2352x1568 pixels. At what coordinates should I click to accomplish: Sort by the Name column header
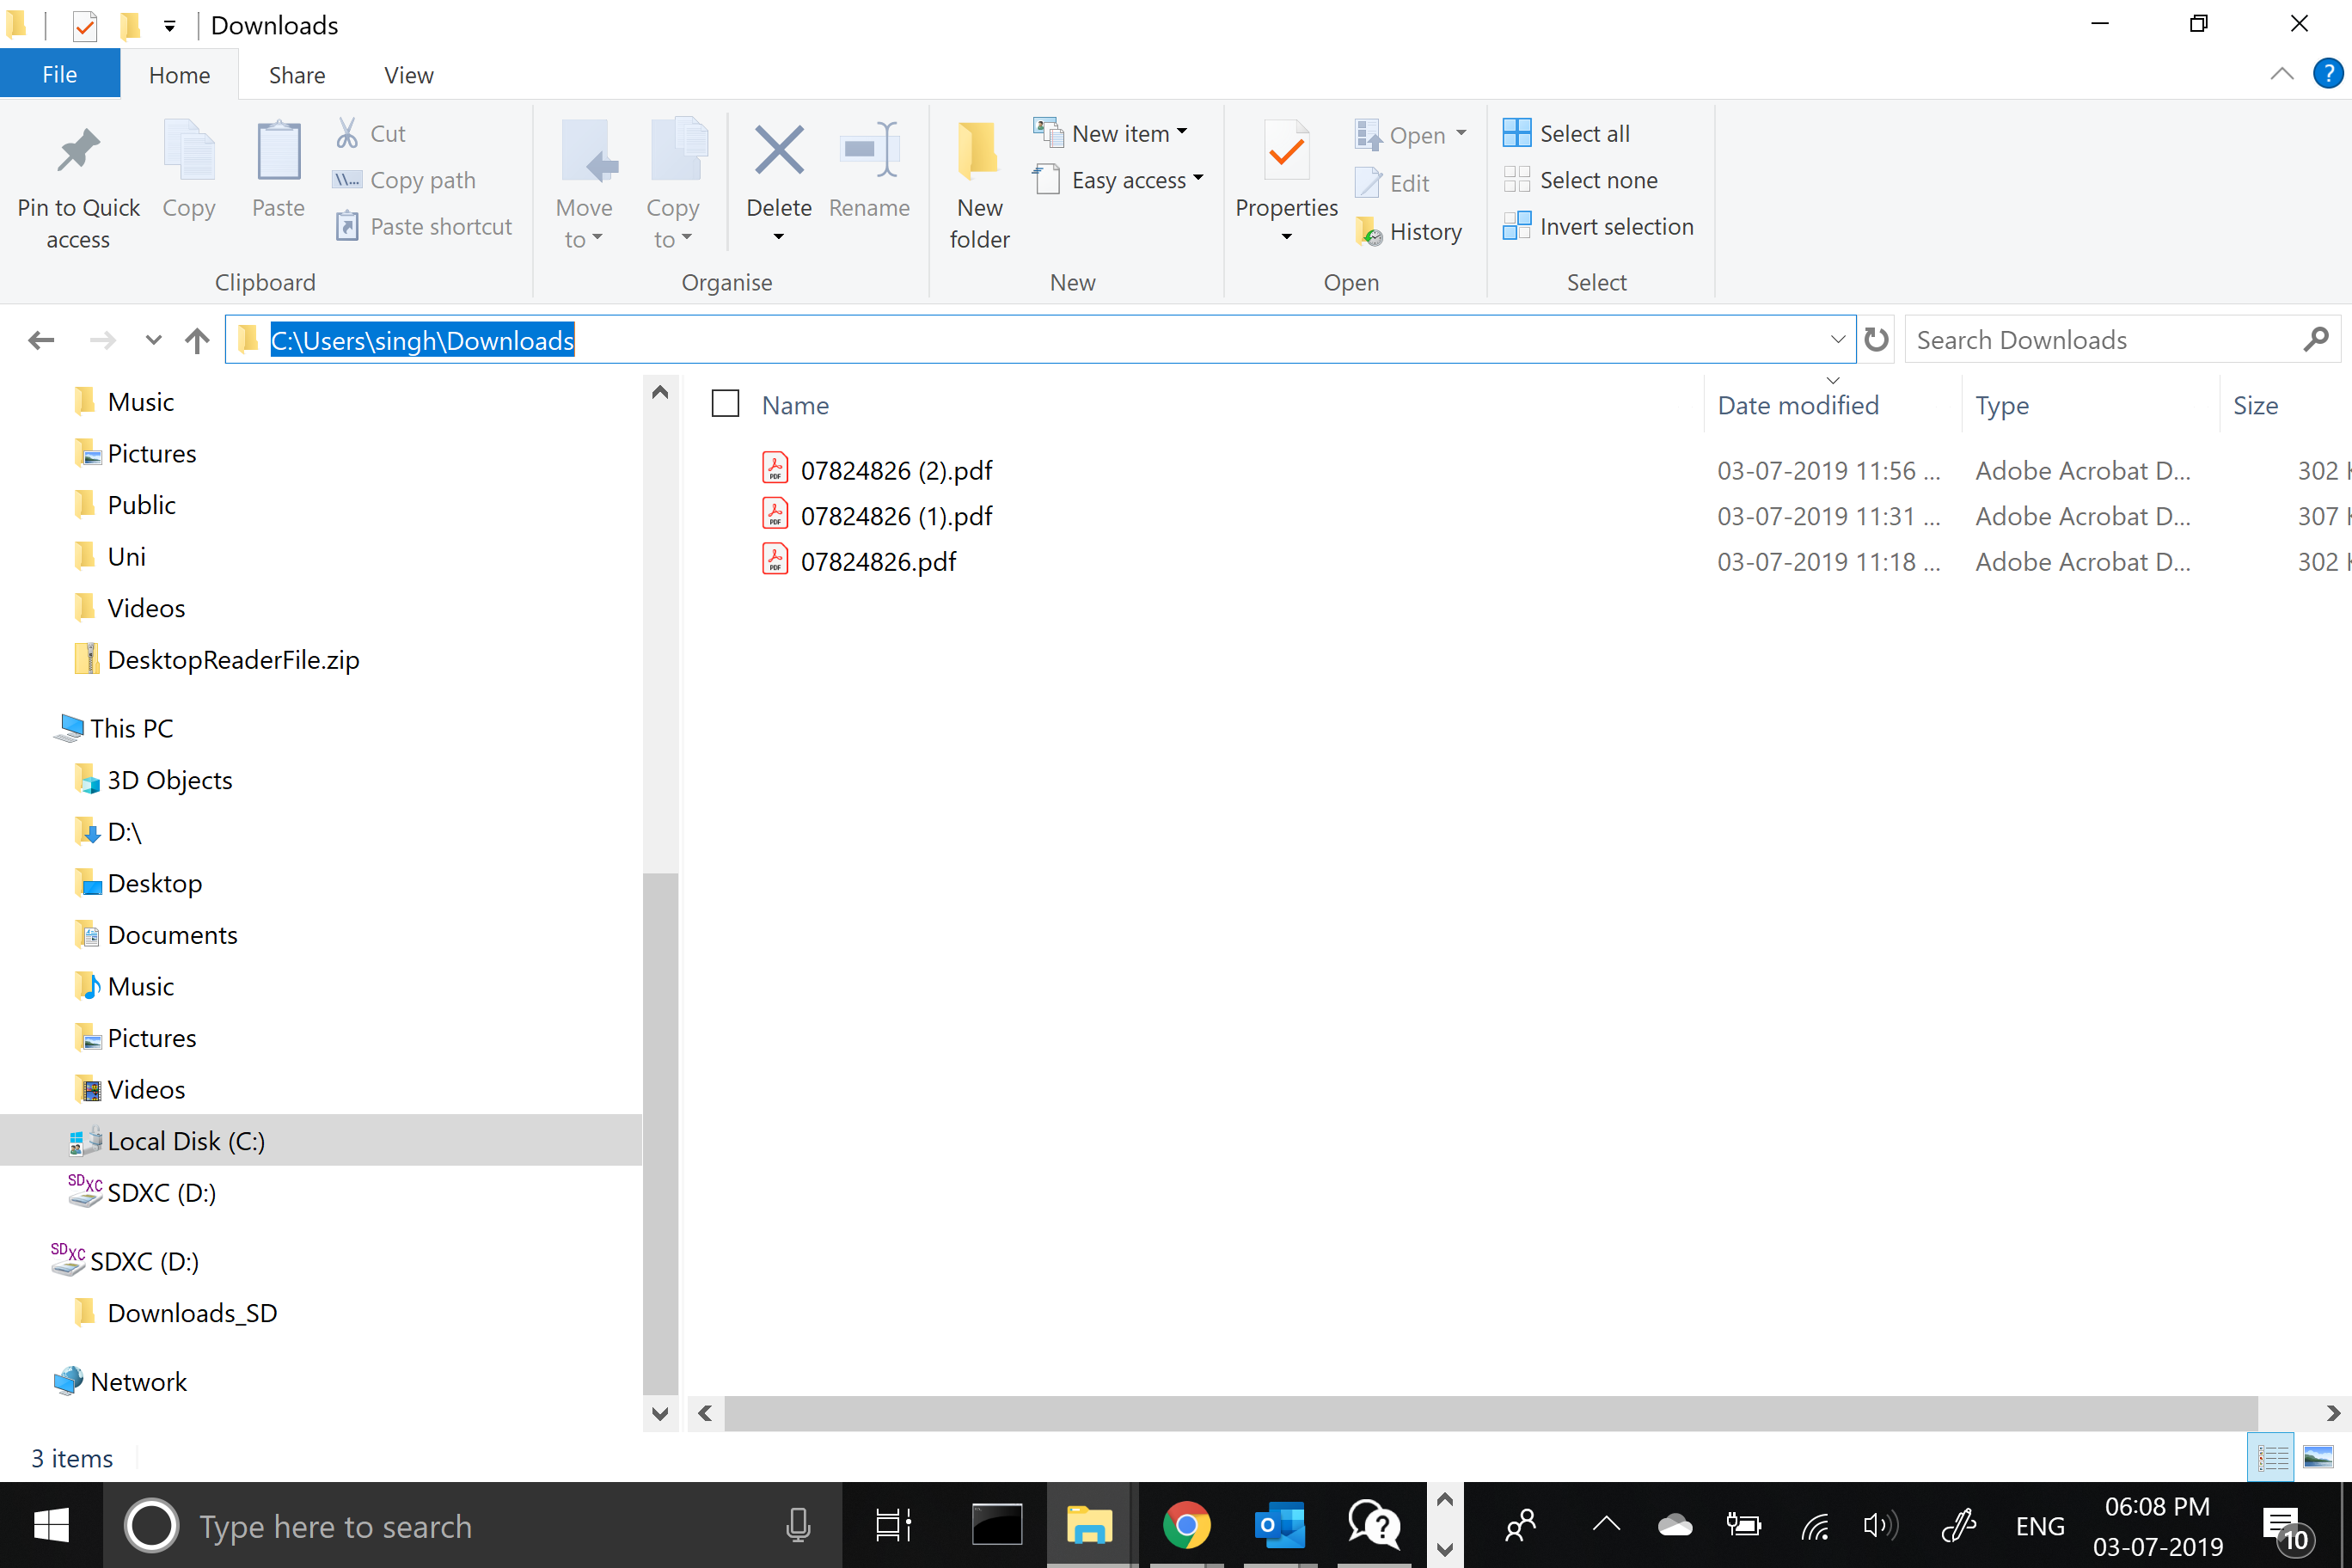795,405
